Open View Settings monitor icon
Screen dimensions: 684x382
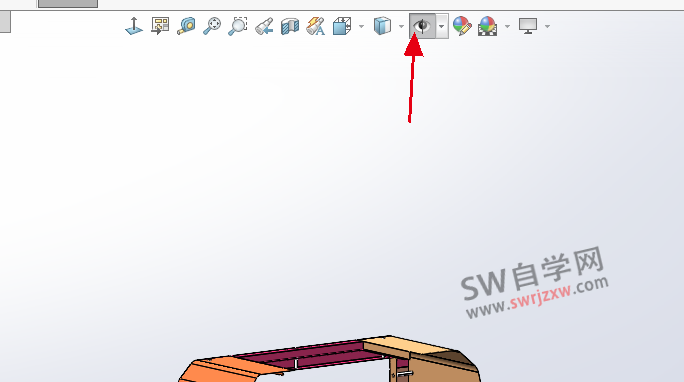(528, 26)
